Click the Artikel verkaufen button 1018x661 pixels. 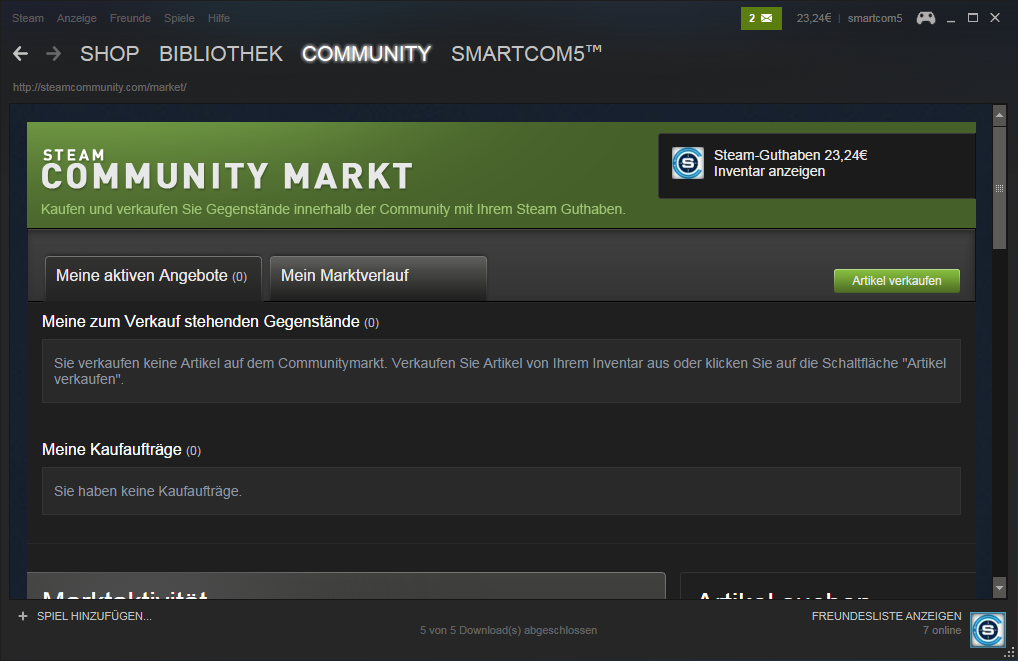click(897, 281)
